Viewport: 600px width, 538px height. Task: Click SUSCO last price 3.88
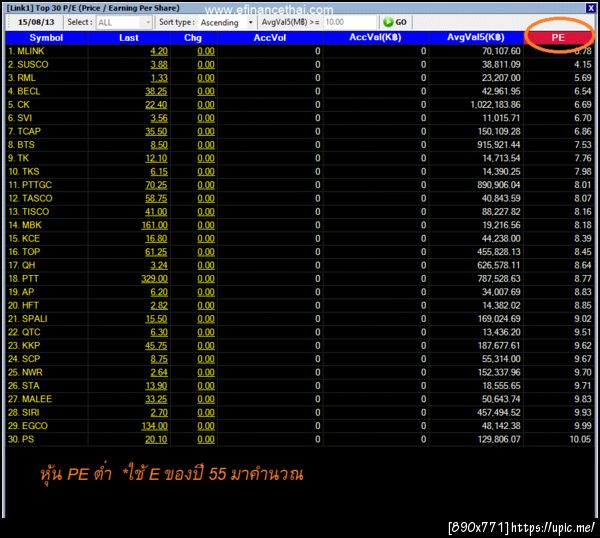click(x=159, y=65)
